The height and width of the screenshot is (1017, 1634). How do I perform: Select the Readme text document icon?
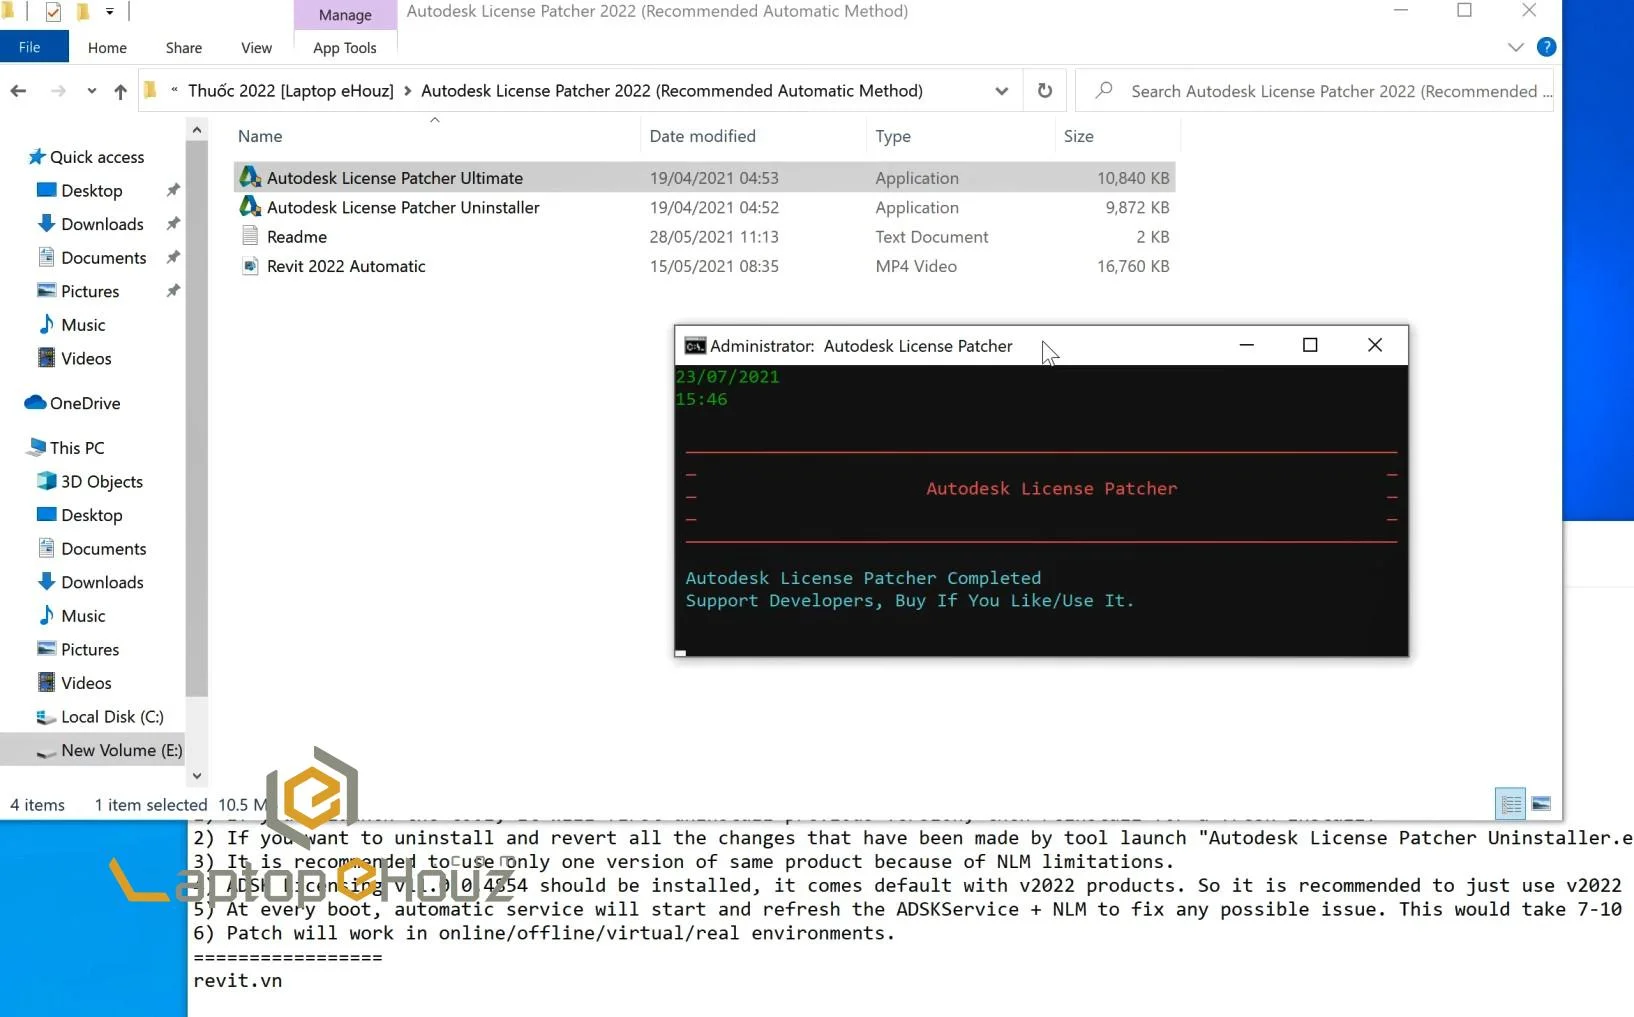coord(250,237)
